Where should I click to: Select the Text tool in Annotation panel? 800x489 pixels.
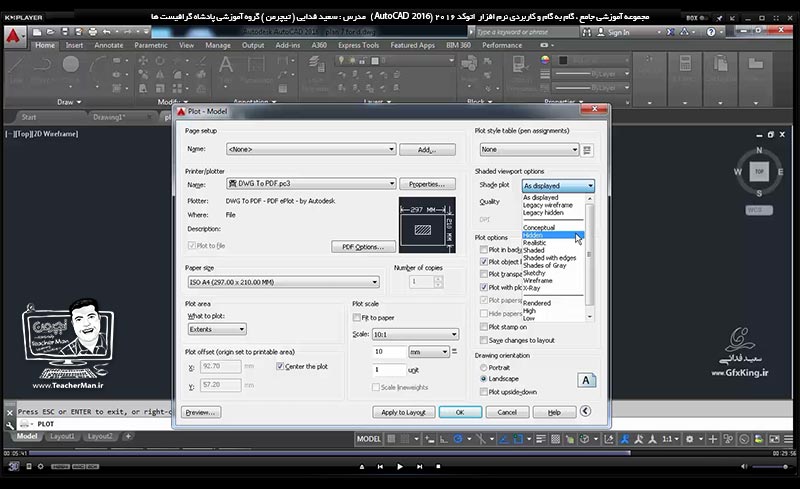[x=226, y=65]
